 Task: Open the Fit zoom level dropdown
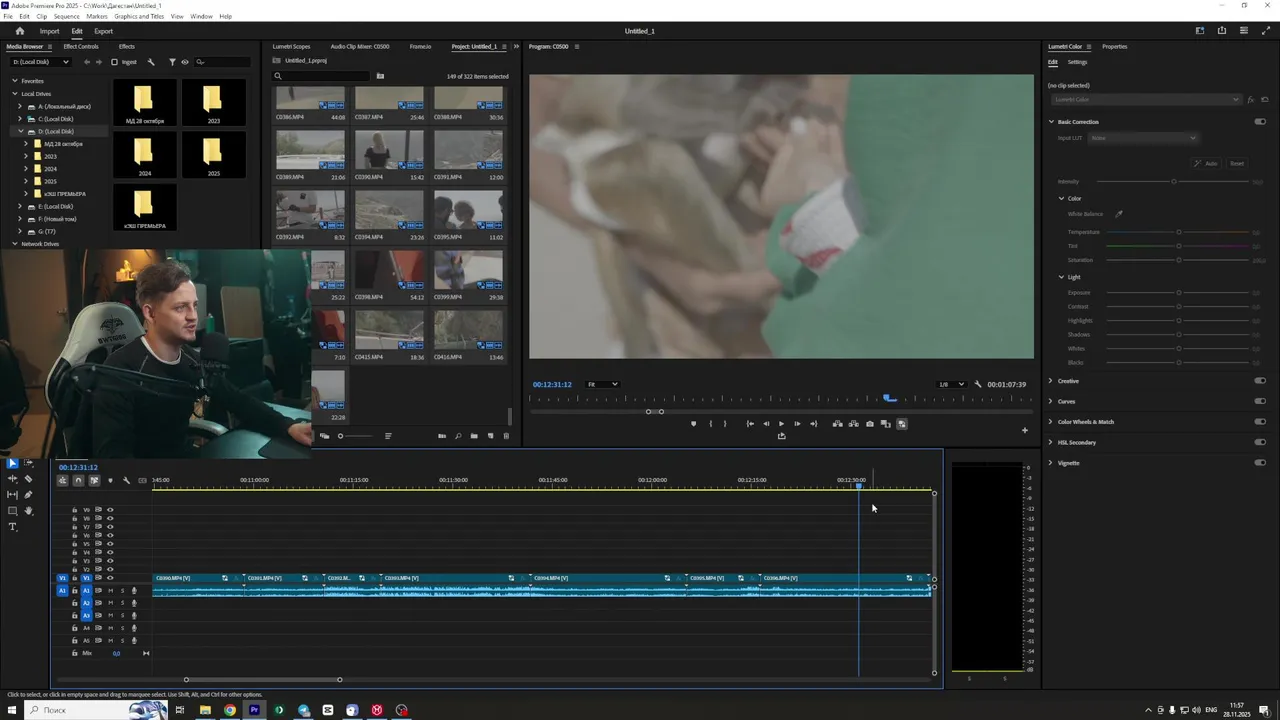point(602,384)
